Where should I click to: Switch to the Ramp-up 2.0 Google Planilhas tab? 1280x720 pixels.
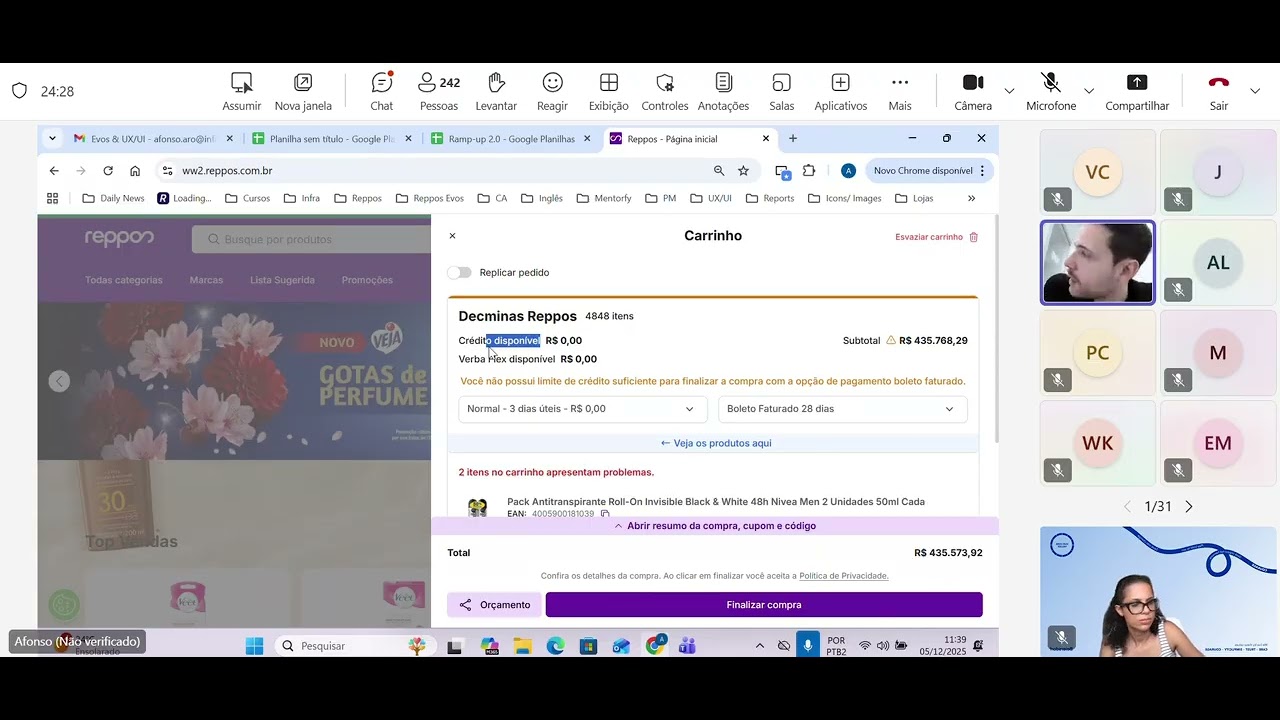(510, 139)
